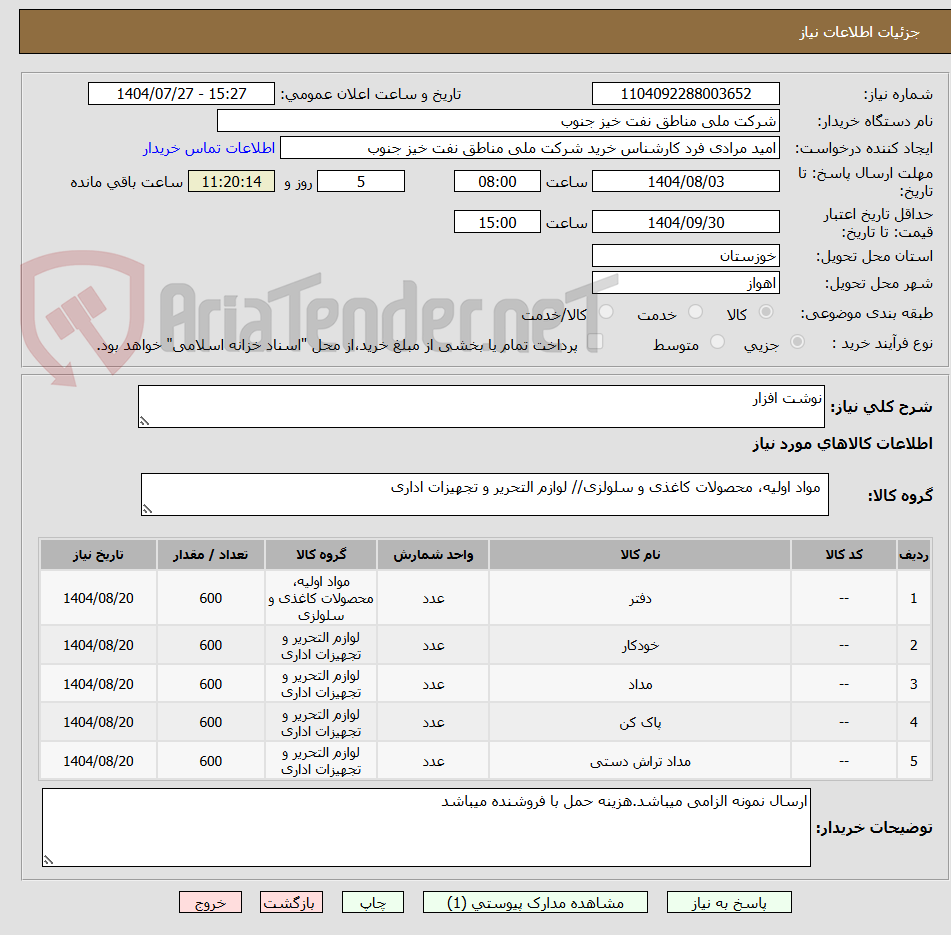
Task: Click the requester field امید مرادی فرد
Action: 529,148
